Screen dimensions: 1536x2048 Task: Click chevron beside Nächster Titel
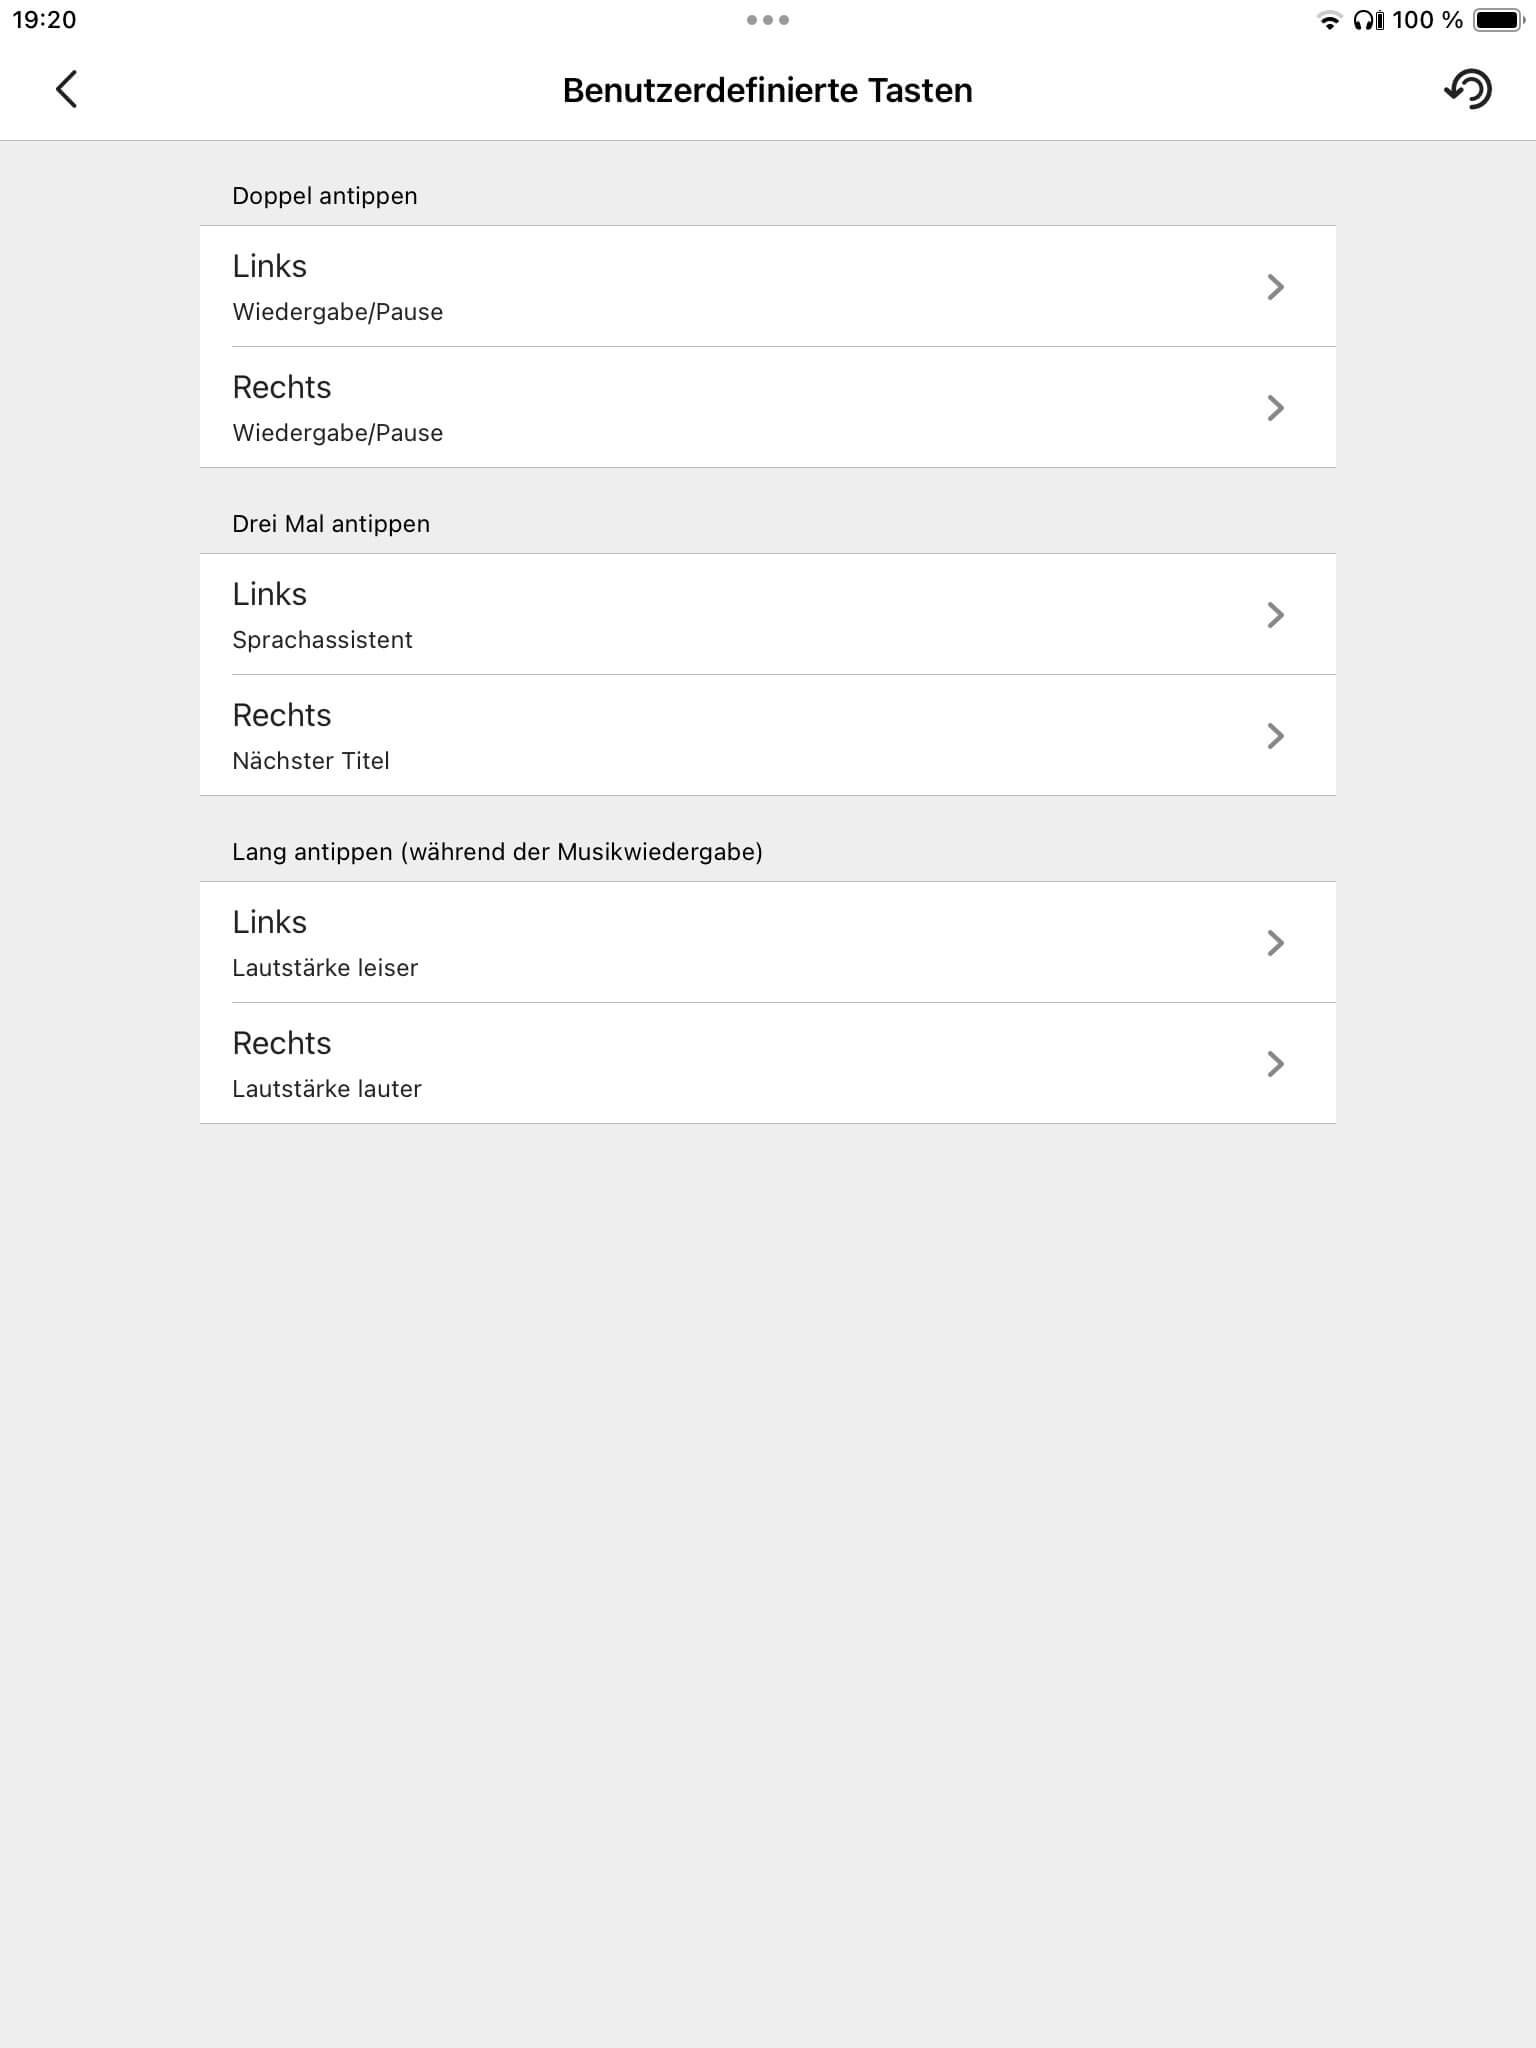(1275, 736)
